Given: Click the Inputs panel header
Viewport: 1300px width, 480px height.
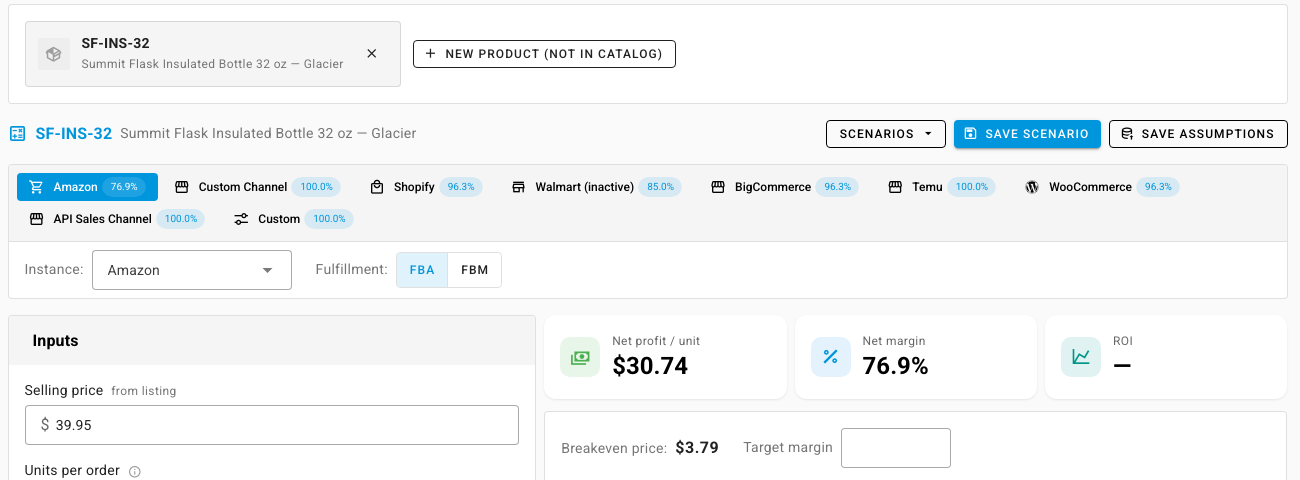Looking at the screenshot, I should [272, 341].
